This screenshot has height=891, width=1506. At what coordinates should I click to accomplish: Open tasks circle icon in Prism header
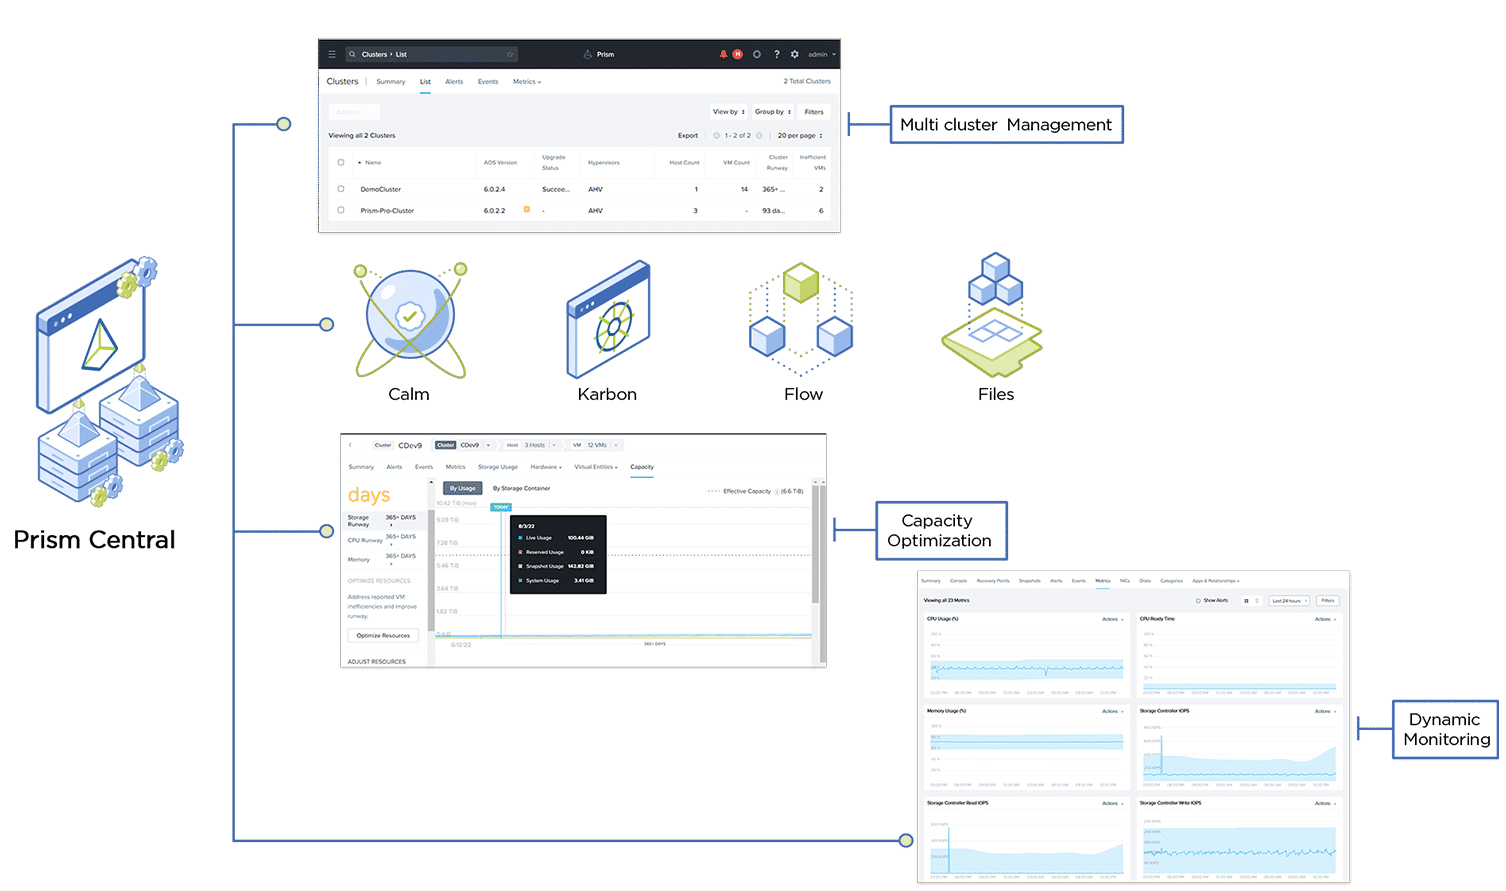[x=757, y=54]
